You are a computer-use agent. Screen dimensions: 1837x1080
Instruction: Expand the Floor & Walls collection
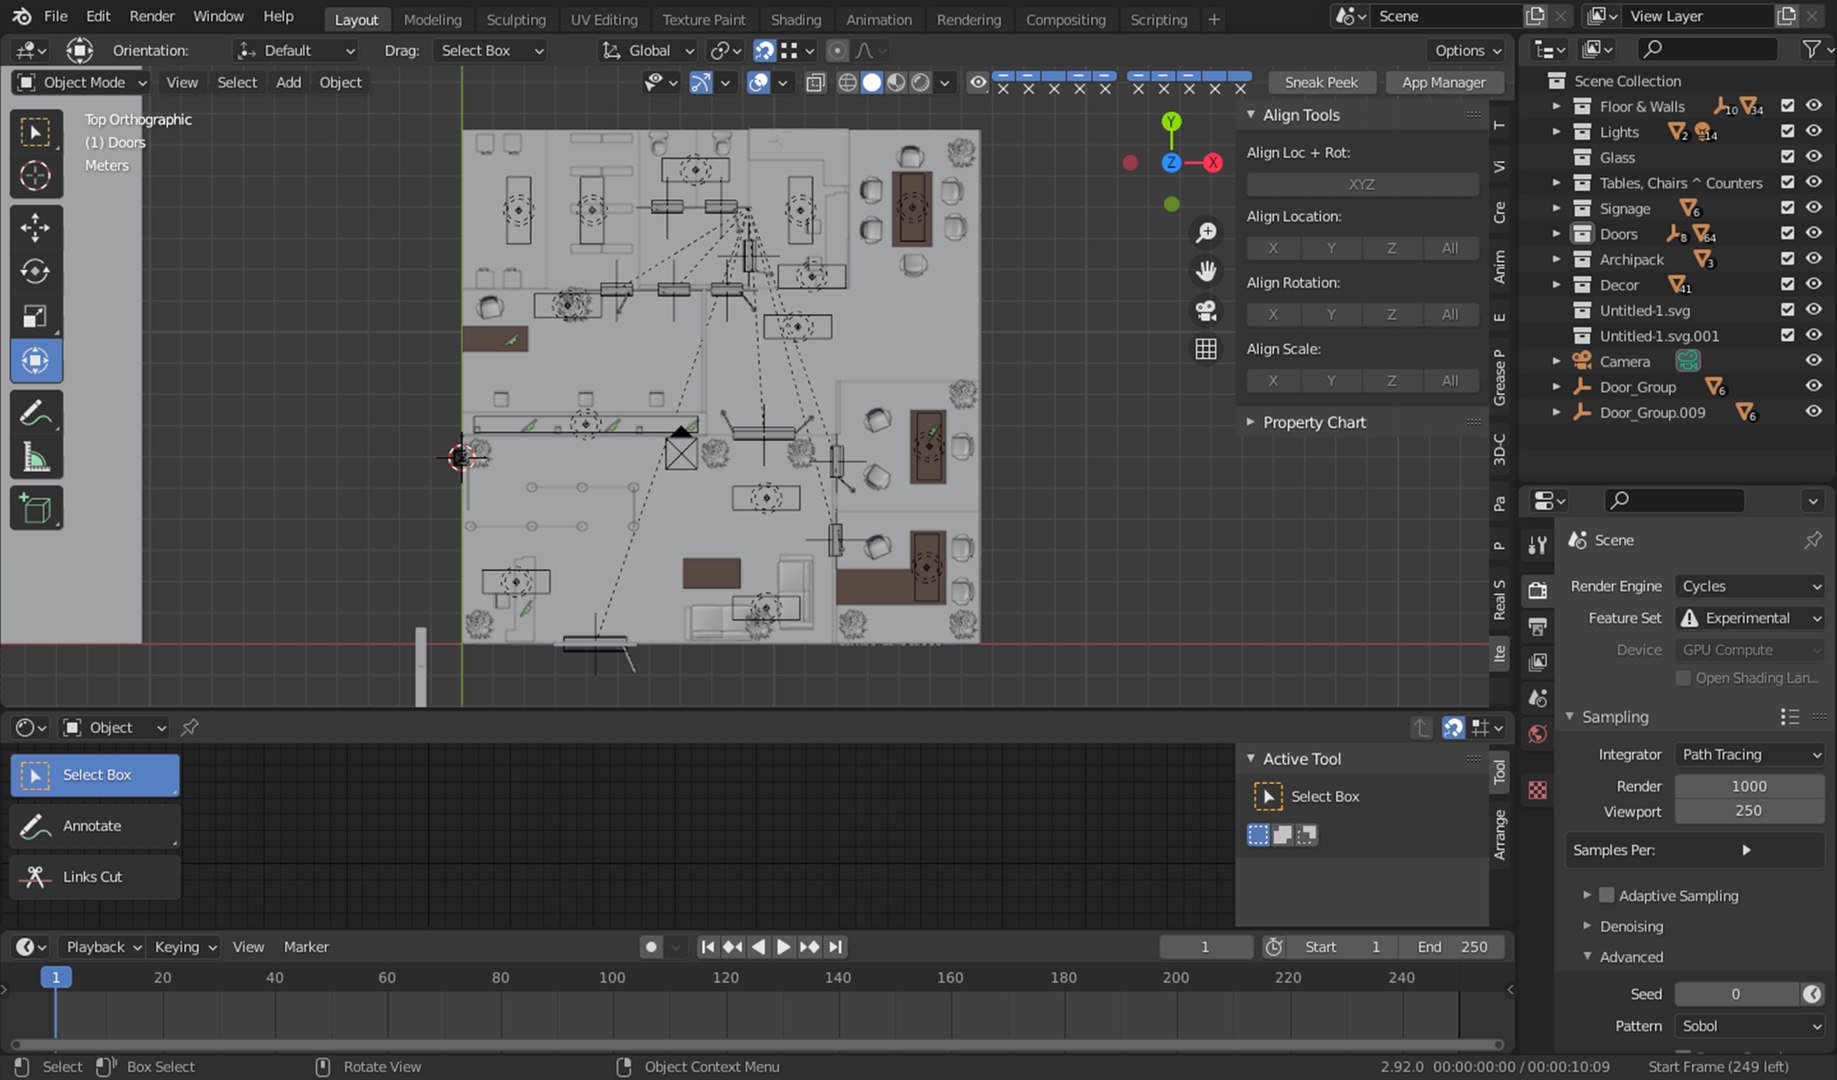pos(1556,106)
